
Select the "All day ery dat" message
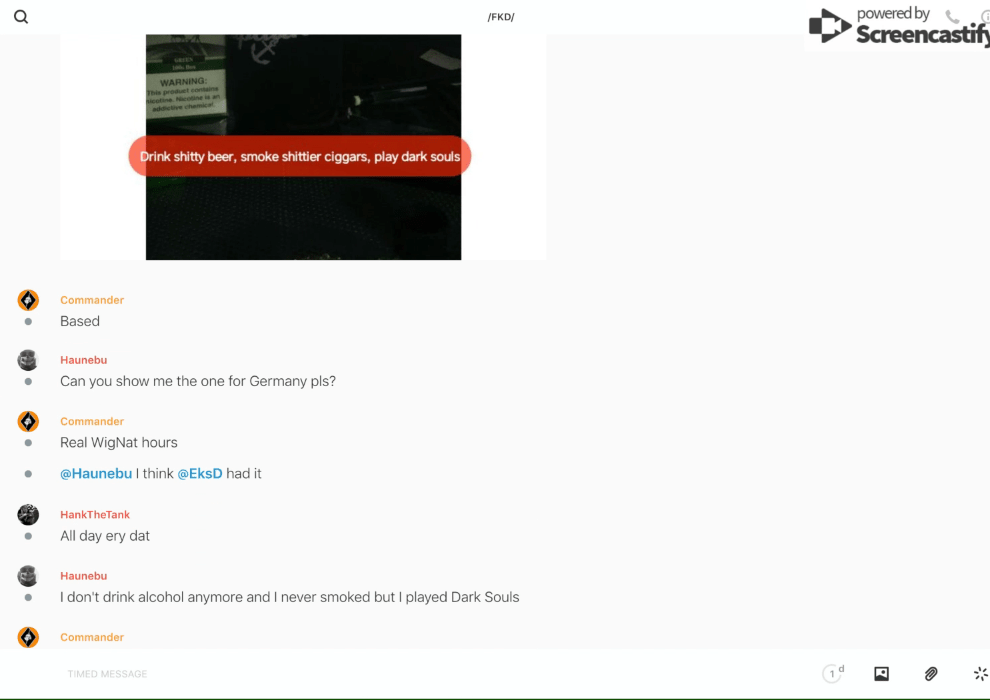coord(105,536)
